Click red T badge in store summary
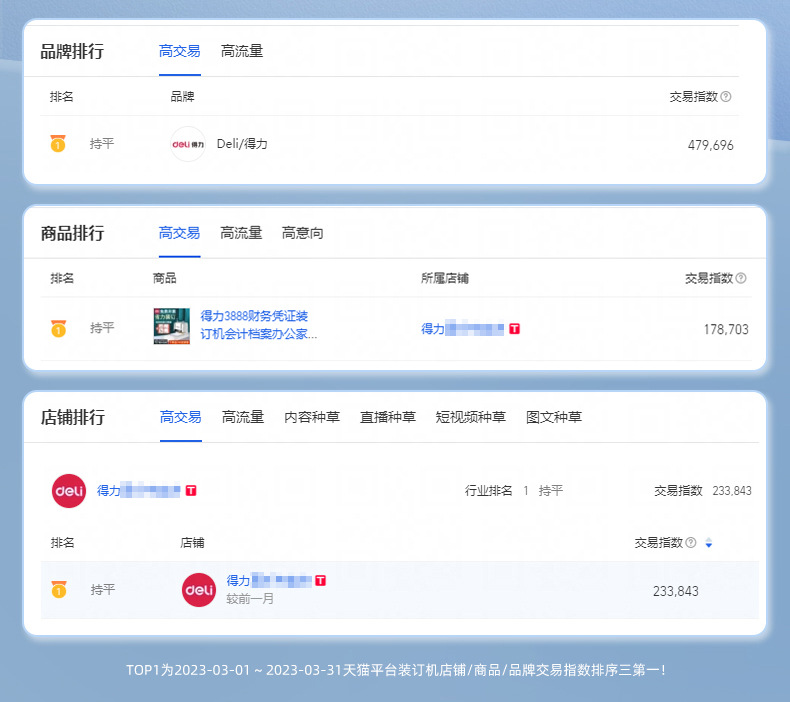 pos(191,490)
